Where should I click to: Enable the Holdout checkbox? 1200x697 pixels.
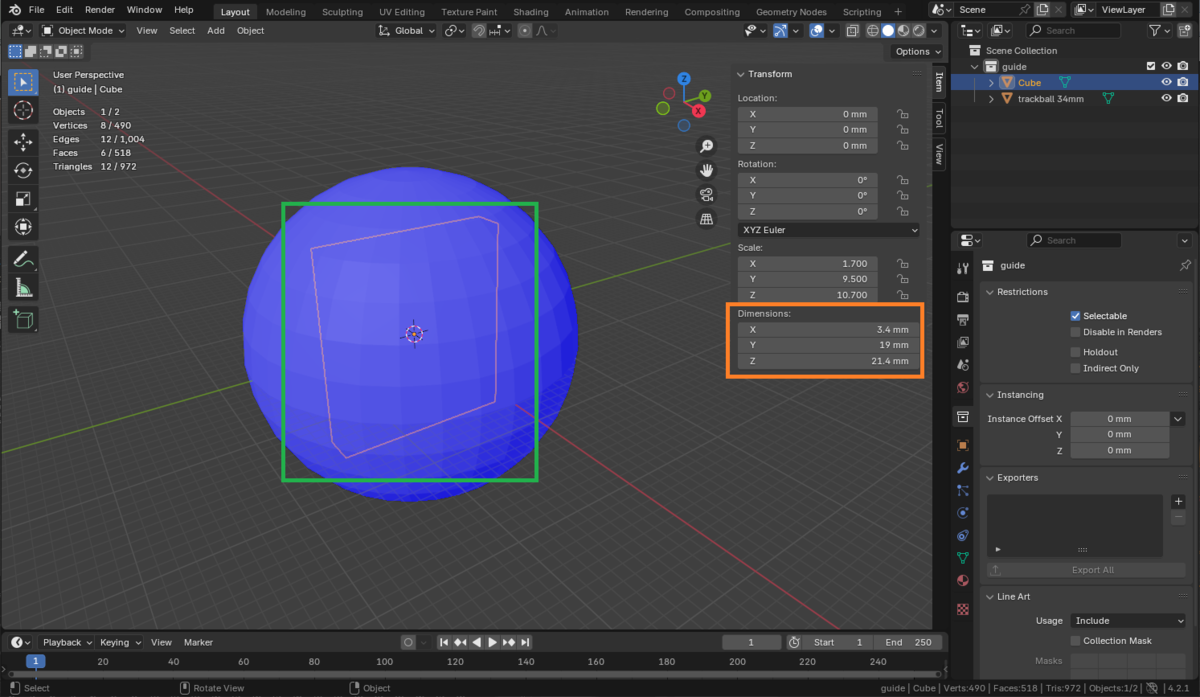1075,352
